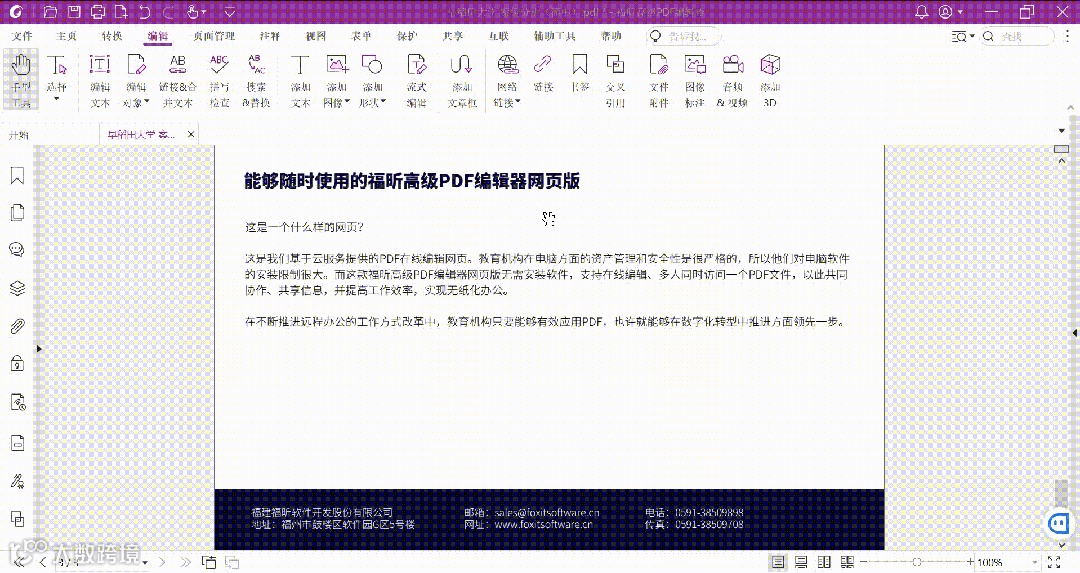Enable continuous facing view mode
This screenshot has height=573, width=1080.
click(x=847, y=562)
